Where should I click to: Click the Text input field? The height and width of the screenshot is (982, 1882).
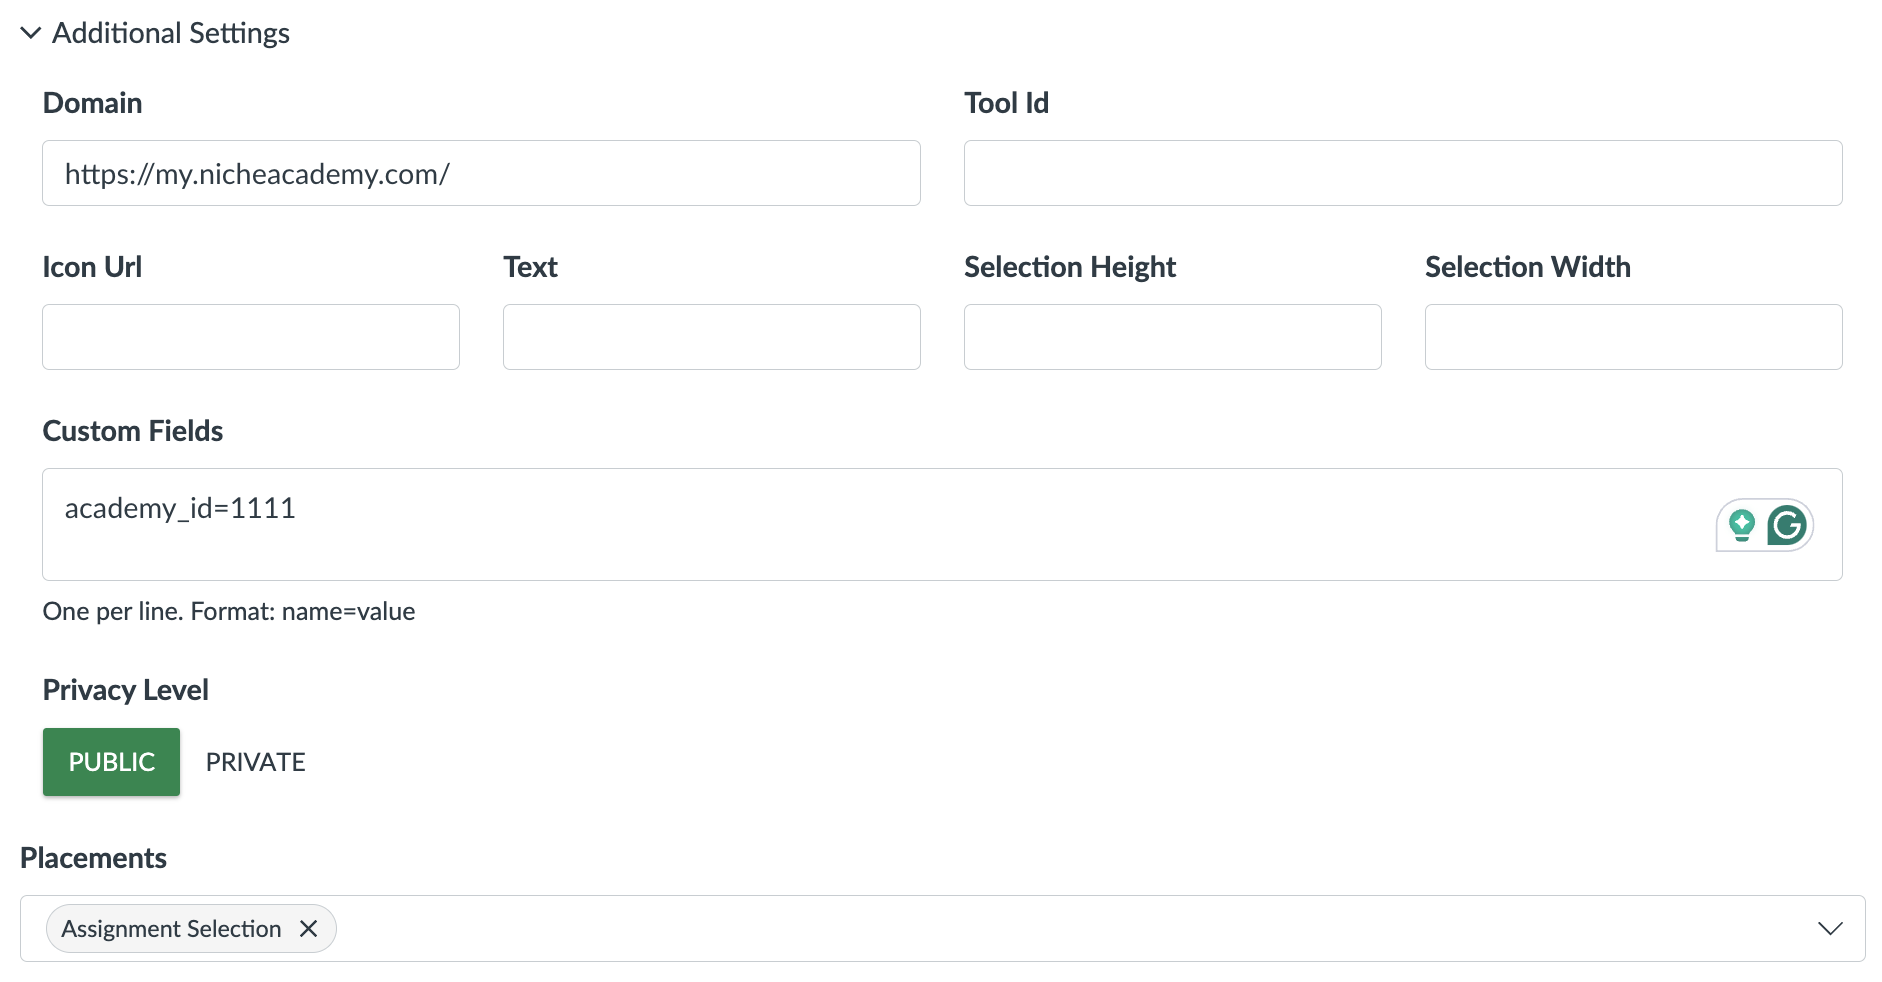tap(710, 337)
